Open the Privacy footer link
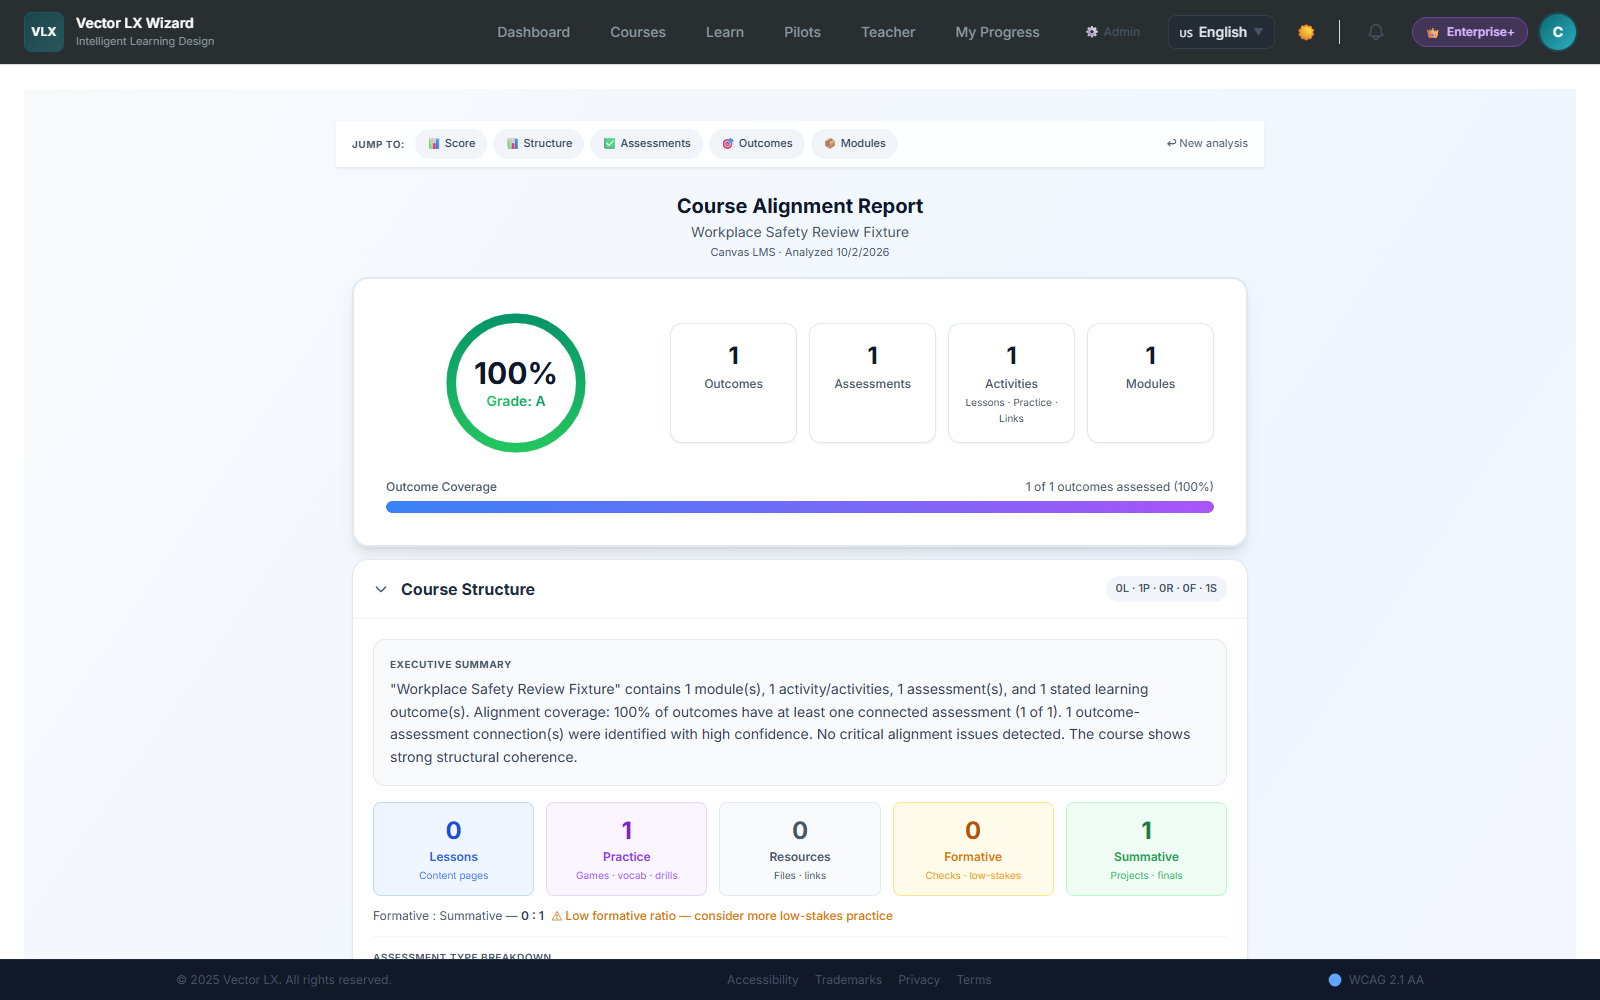Screen dimensions: 1600x1000 click(919, 980)
